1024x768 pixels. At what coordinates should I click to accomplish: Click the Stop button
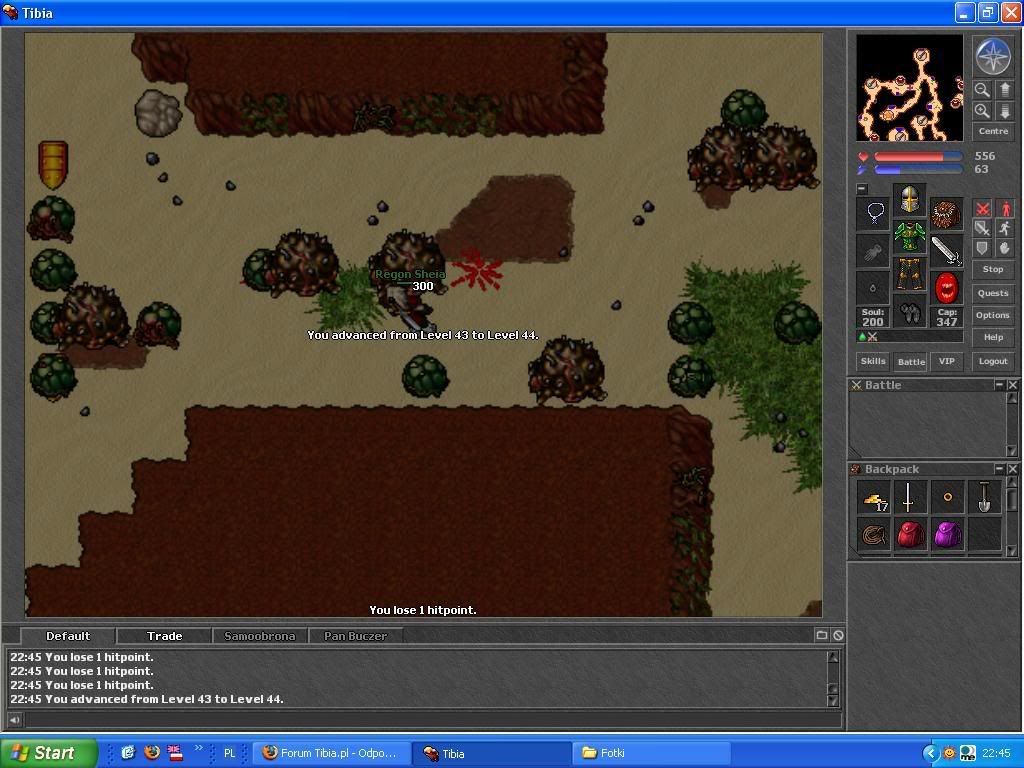point(993,270)
